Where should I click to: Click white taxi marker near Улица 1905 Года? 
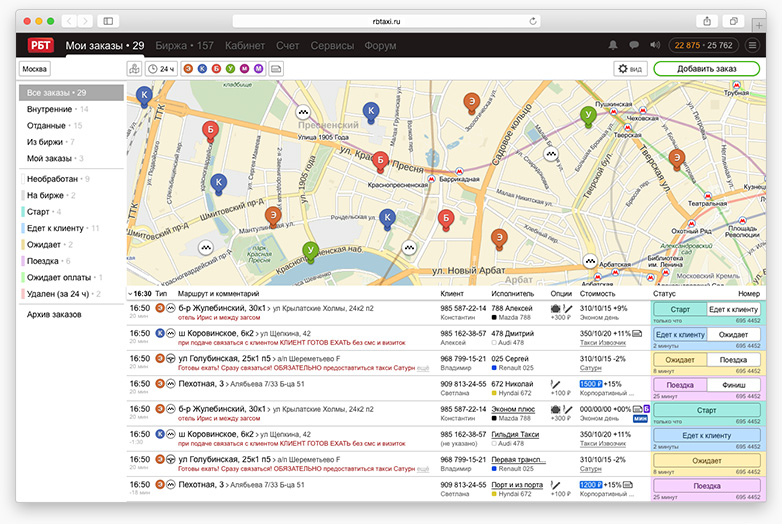coord(303,112)
